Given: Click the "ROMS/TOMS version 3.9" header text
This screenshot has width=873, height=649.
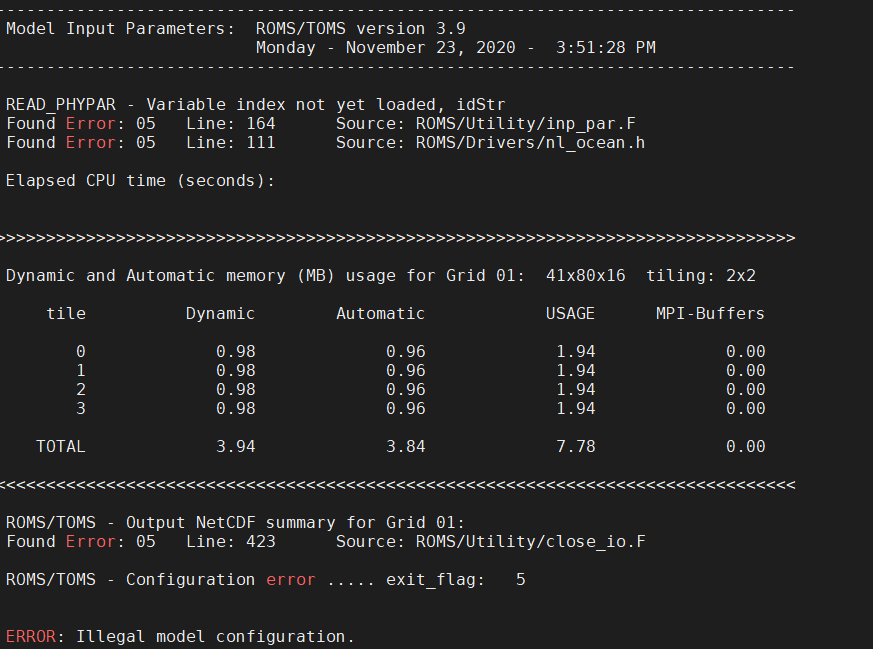Looking at the screenshot, I should 360,28.
